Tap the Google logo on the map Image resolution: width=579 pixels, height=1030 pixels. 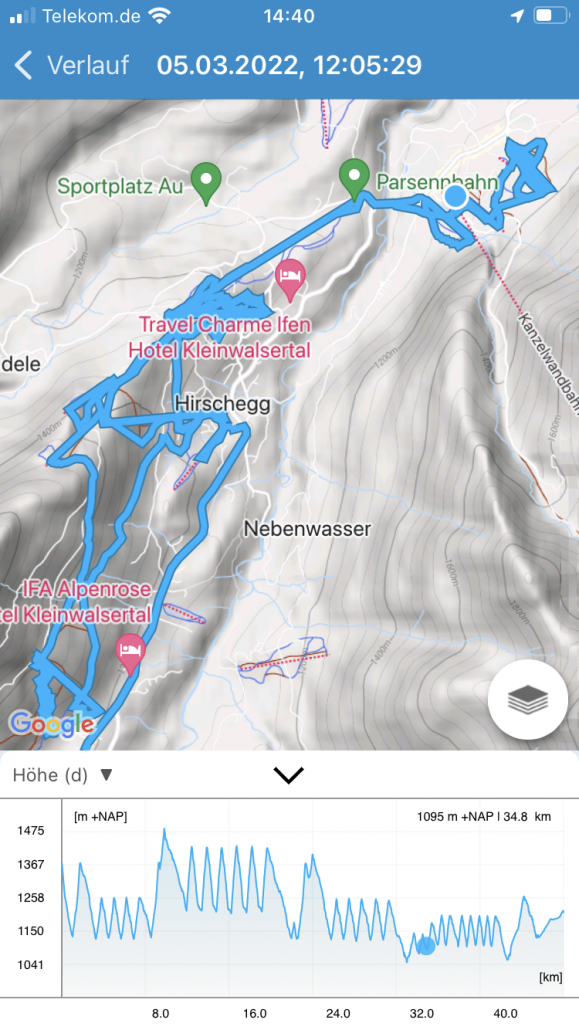pos(51,724)
